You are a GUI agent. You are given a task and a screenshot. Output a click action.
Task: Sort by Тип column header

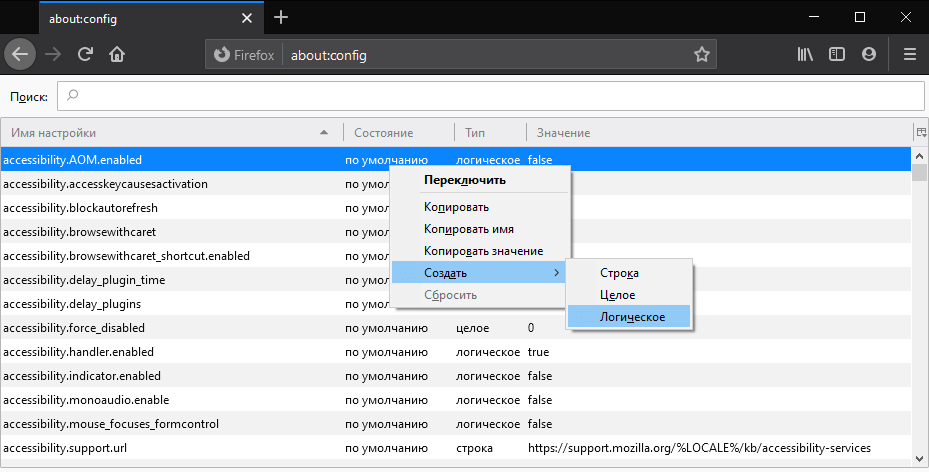(x=490, y=133)
